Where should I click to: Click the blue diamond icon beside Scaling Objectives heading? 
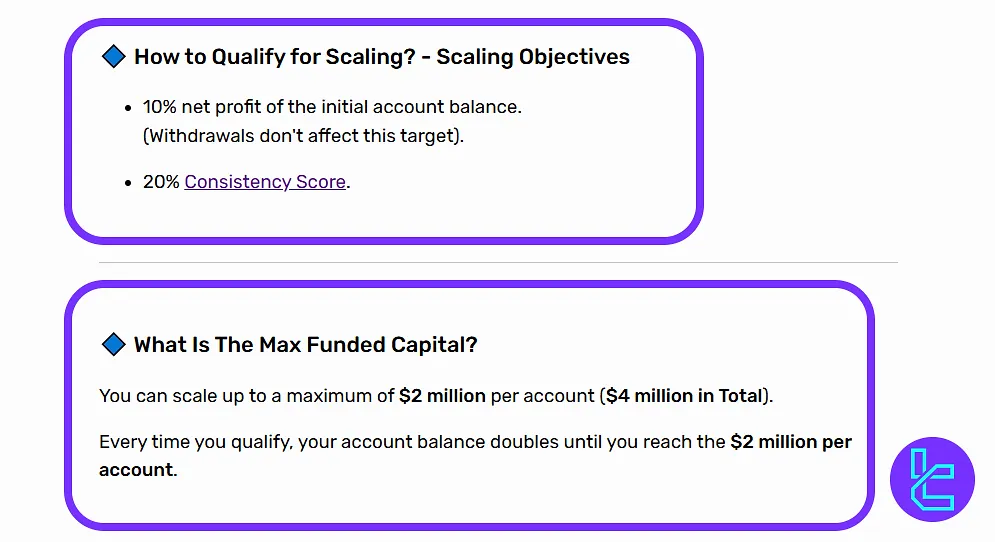(x=113, y=56)
